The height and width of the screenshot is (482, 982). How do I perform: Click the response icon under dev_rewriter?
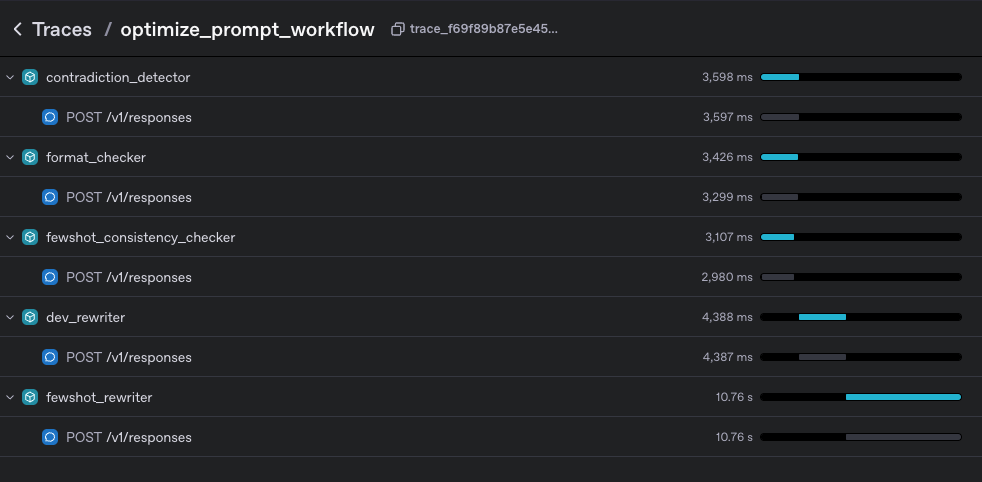[x=50, y=357]
